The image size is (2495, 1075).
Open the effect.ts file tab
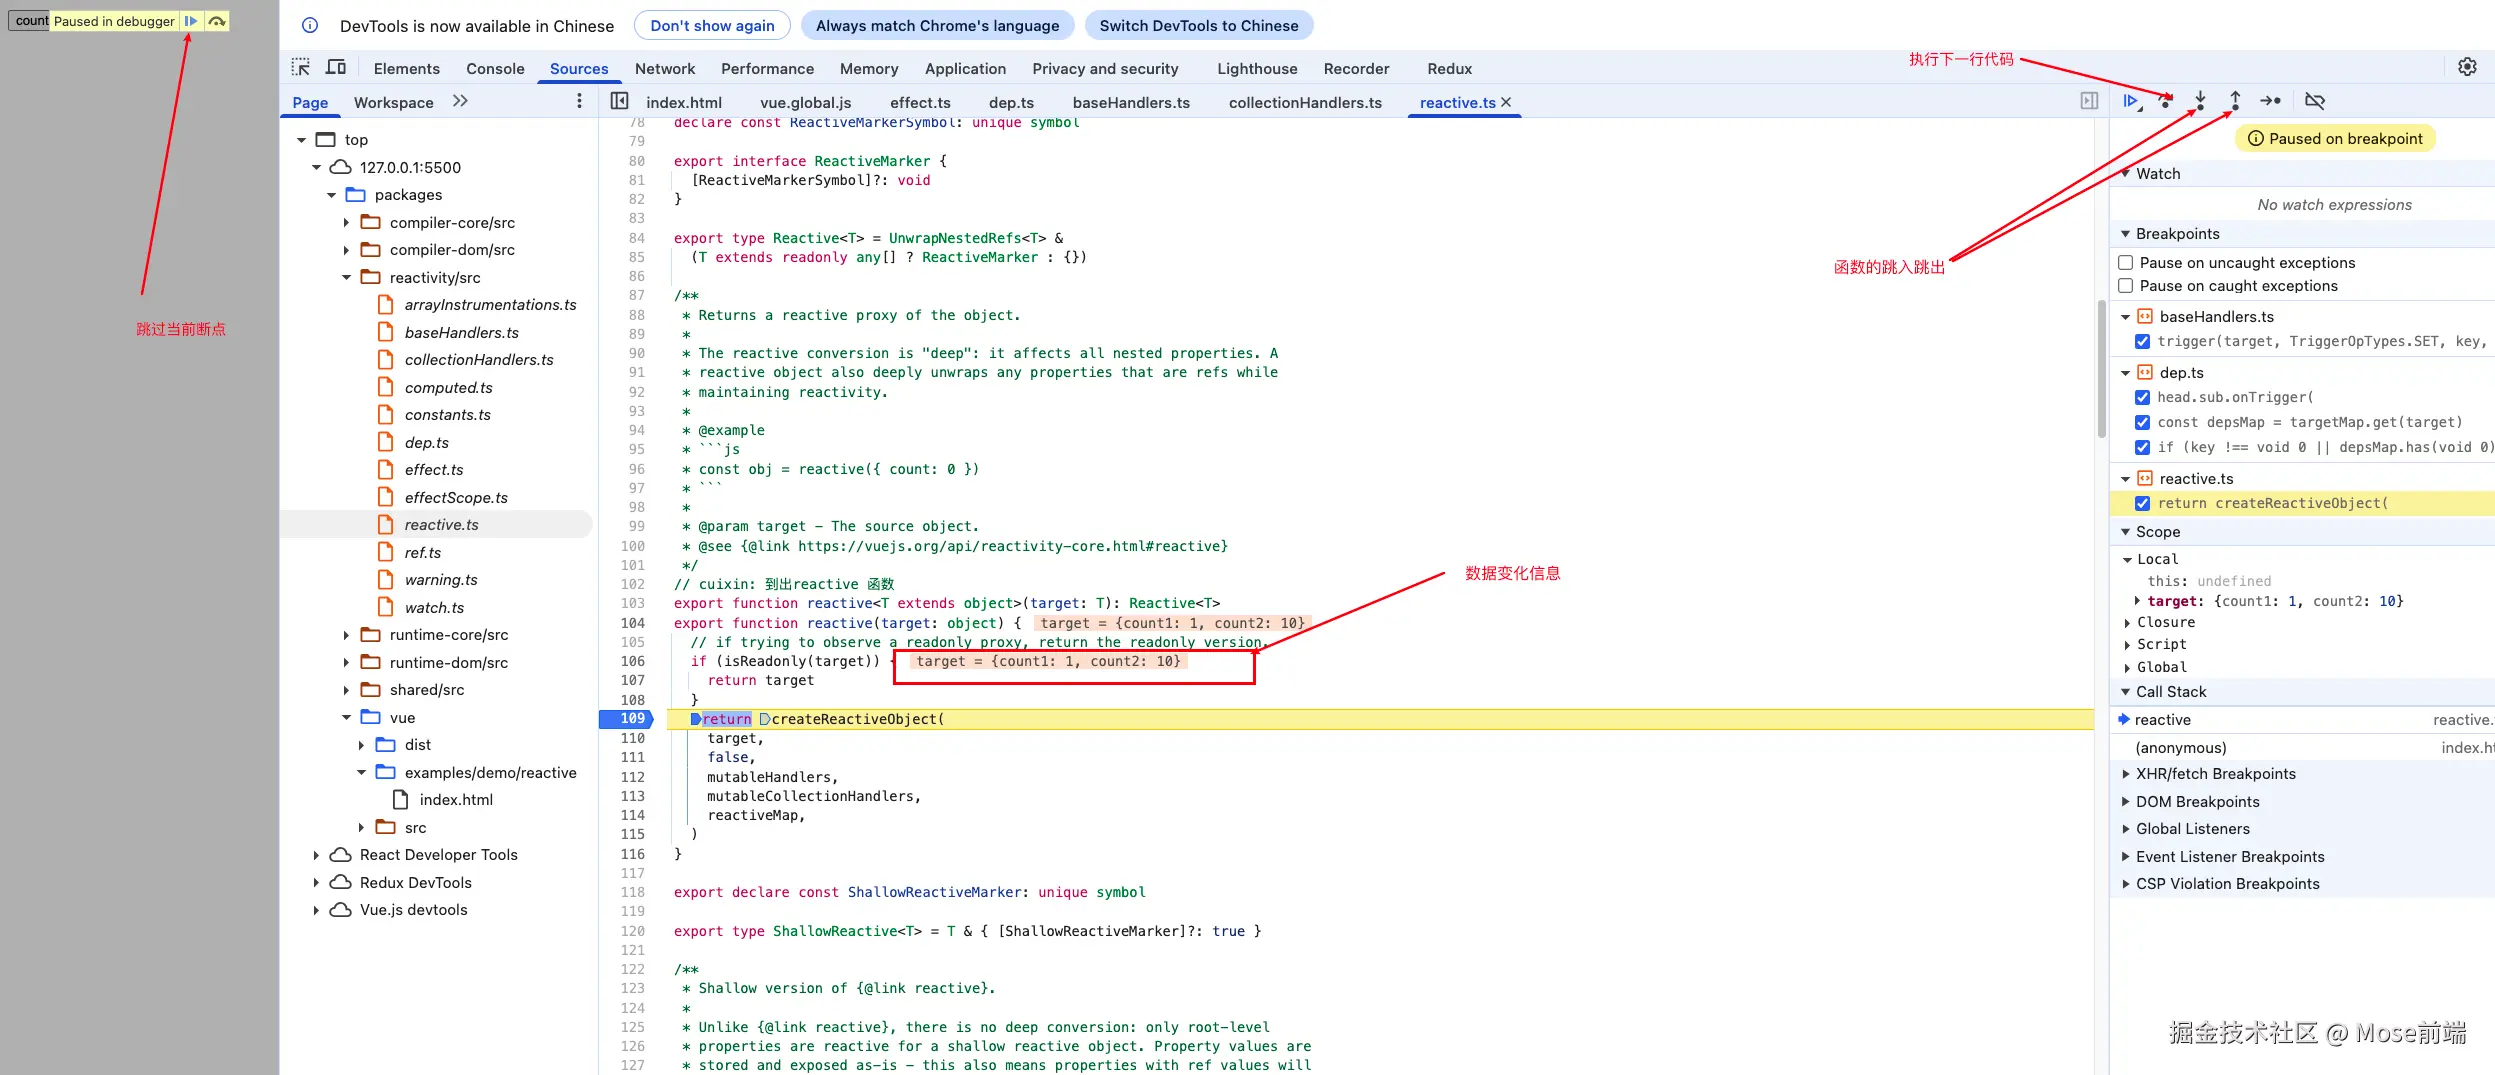(920, 102)
